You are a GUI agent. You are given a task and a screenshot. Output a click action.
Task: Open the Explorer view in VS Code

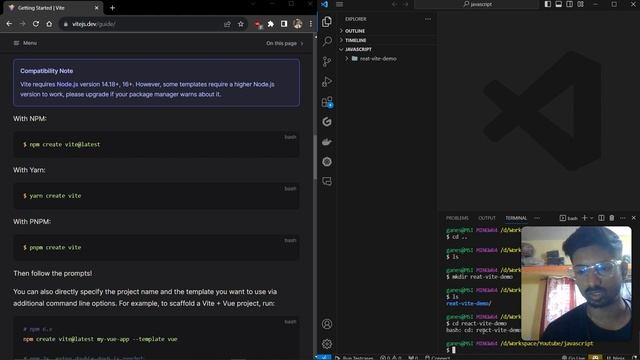[327, 22]
